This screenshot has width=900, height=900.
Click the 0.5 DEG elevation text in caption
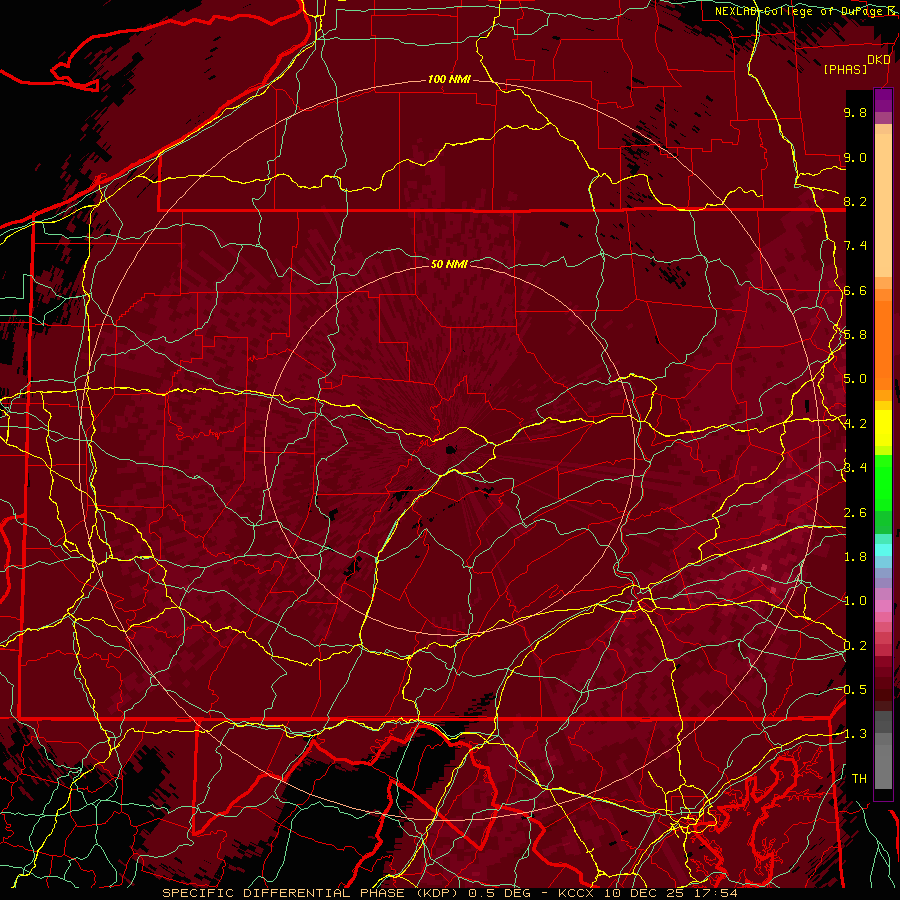tap(499, 893)
